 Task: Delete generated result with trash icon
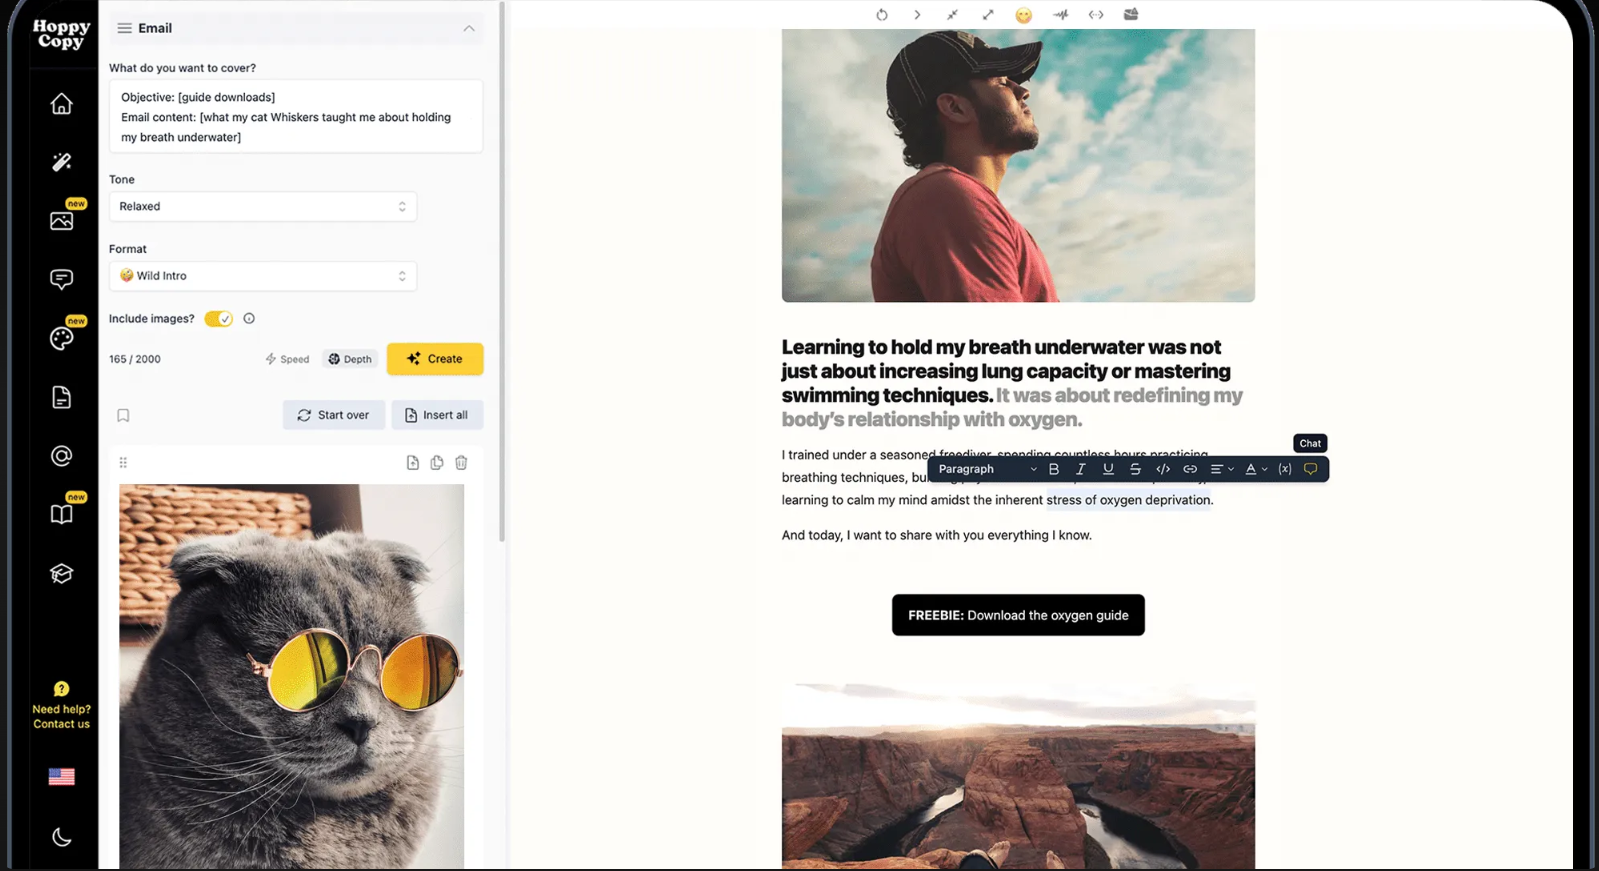pos(461,463)
